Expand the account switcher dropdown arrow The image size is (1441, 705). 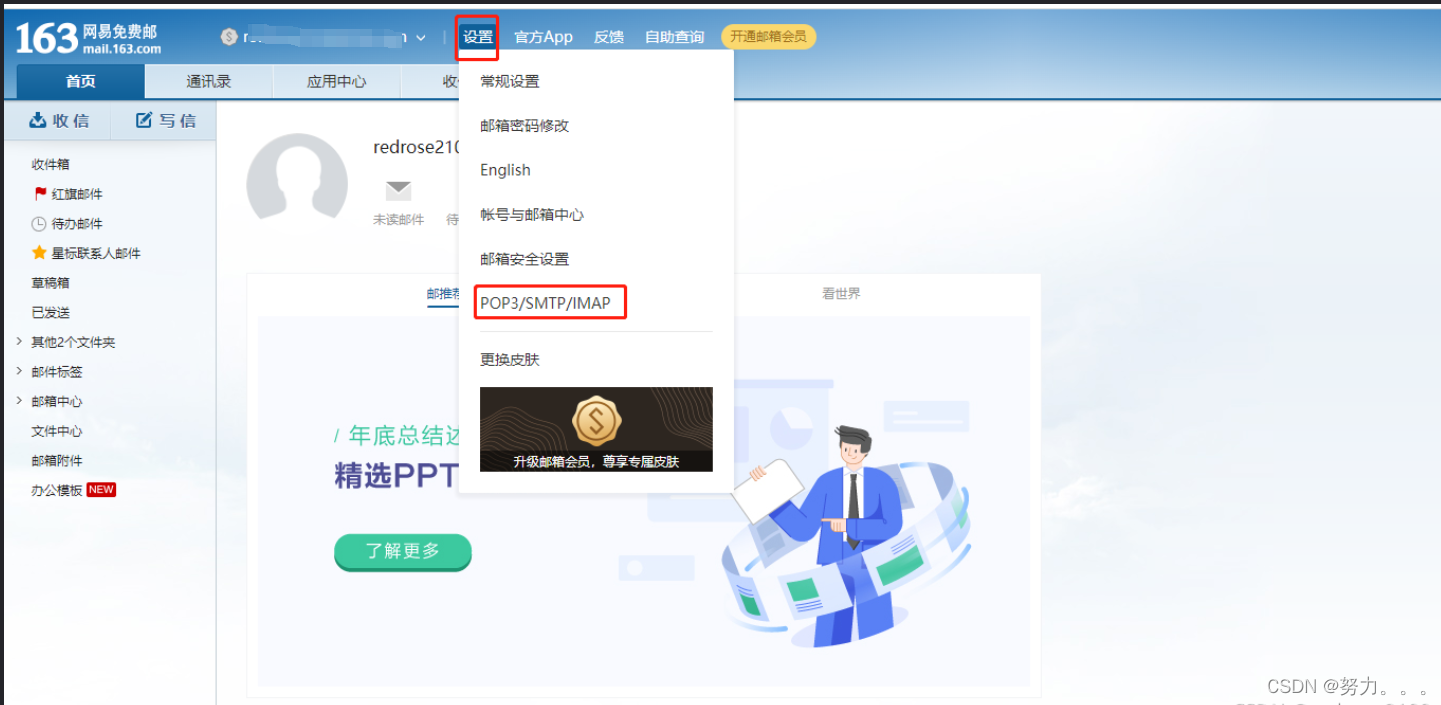[422, 36]
